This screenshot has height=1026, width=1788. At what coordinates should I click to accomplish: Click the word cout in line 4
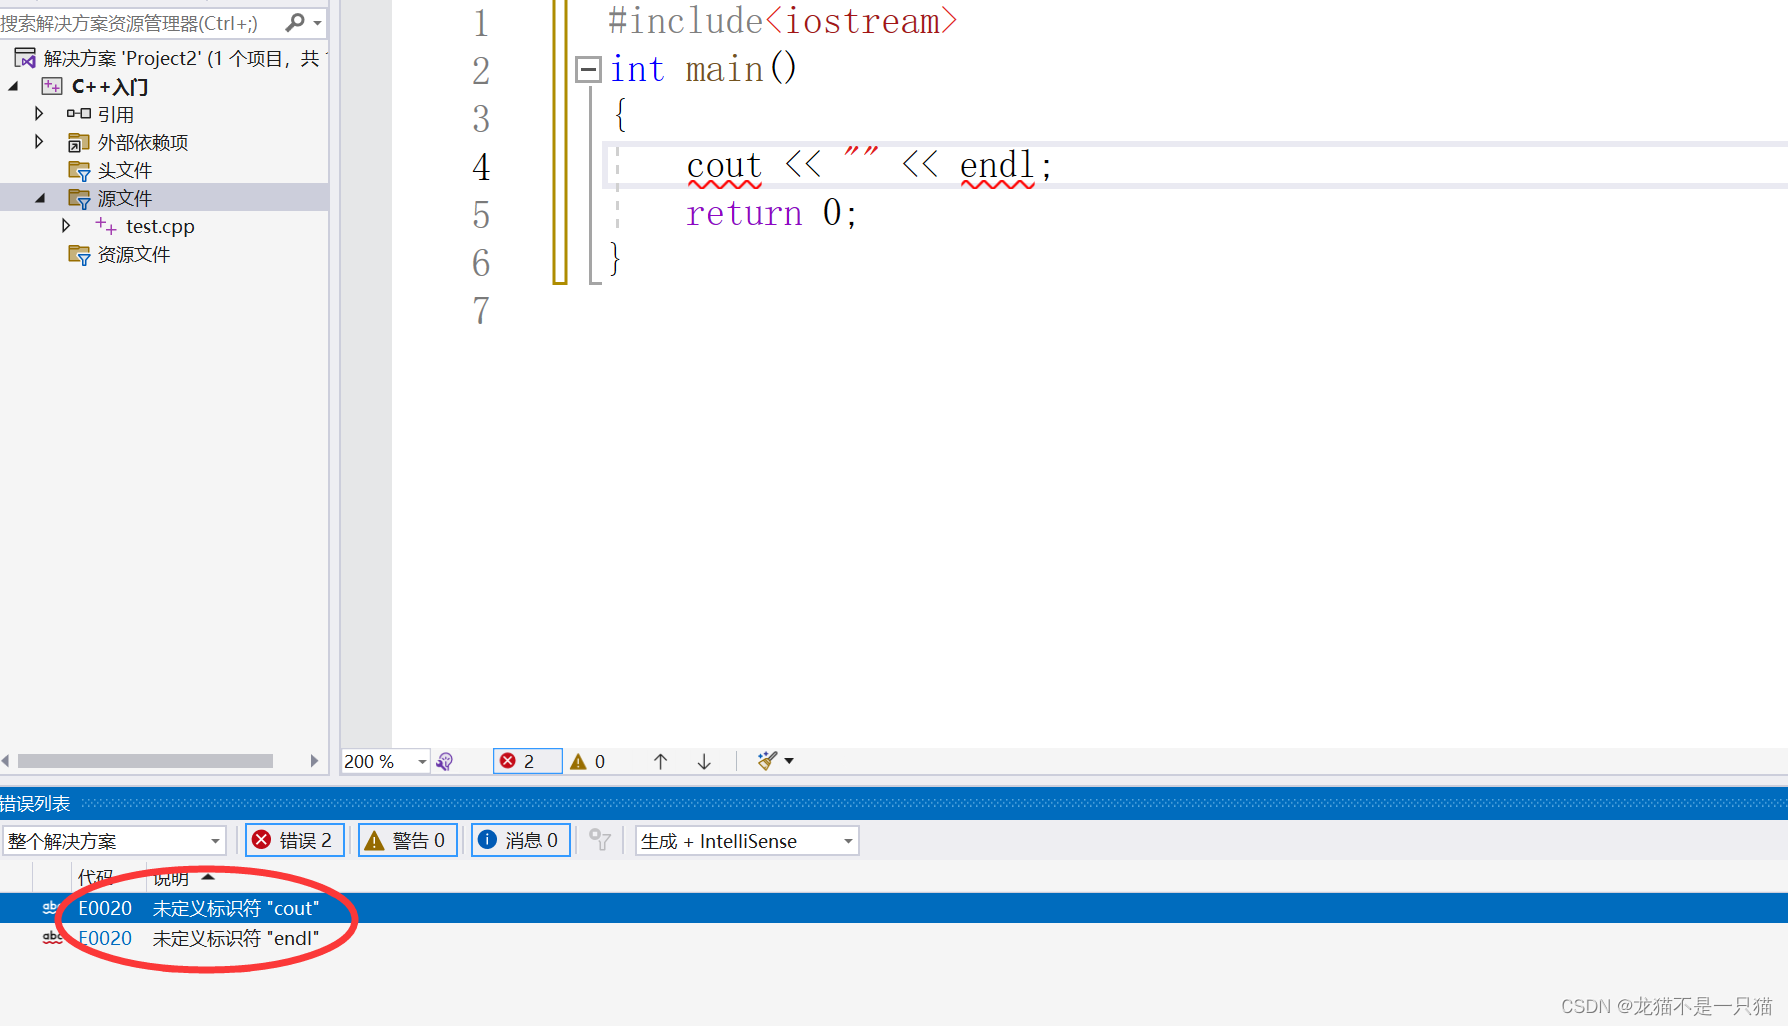tap(724, 165)
